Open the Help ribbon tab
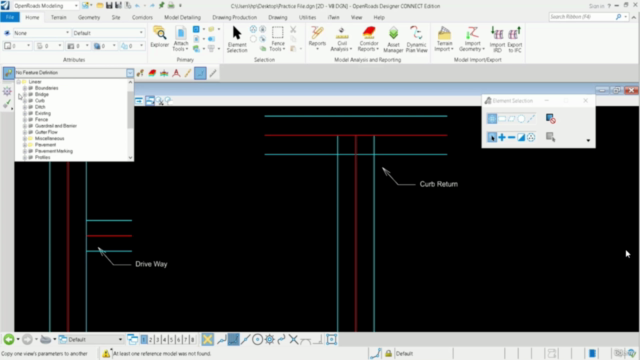Screen dimensions: 640x360 click(x=379, y=18)
